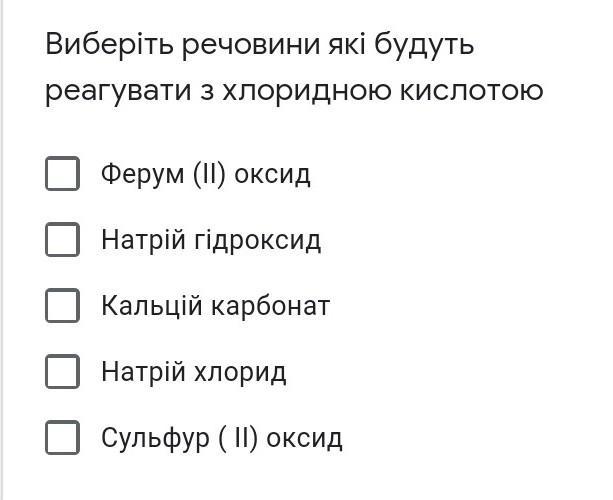Image resolution: width=613 pixels, height=500 pixels.
Task: Click the 'Сульфур ( II) оксид' option label
Action: coord(221,438)
